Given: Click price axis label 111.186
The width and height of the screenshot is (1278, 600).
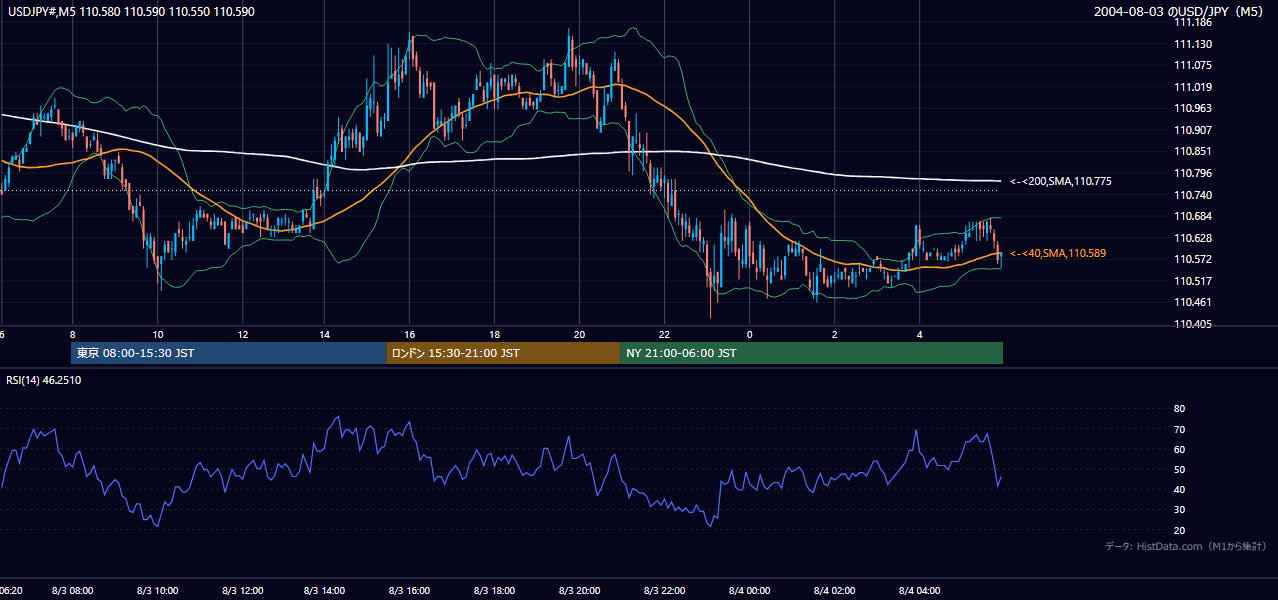Looking at the screenshot, I should [1193, 22].
